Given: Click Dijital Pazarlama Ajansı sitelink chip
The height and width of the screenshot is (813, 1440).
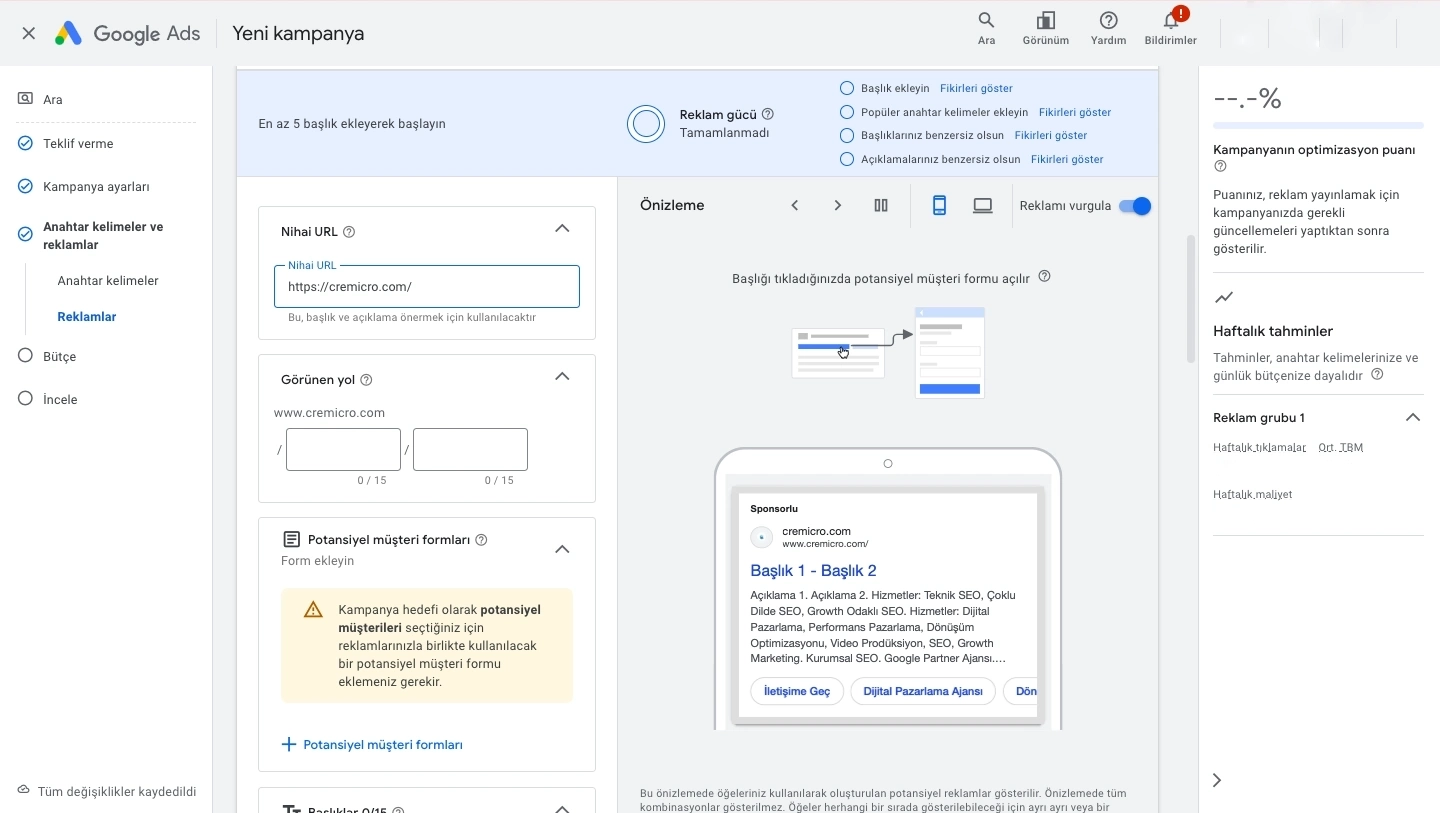Looking at the screenshot, I should click(923, 691).
